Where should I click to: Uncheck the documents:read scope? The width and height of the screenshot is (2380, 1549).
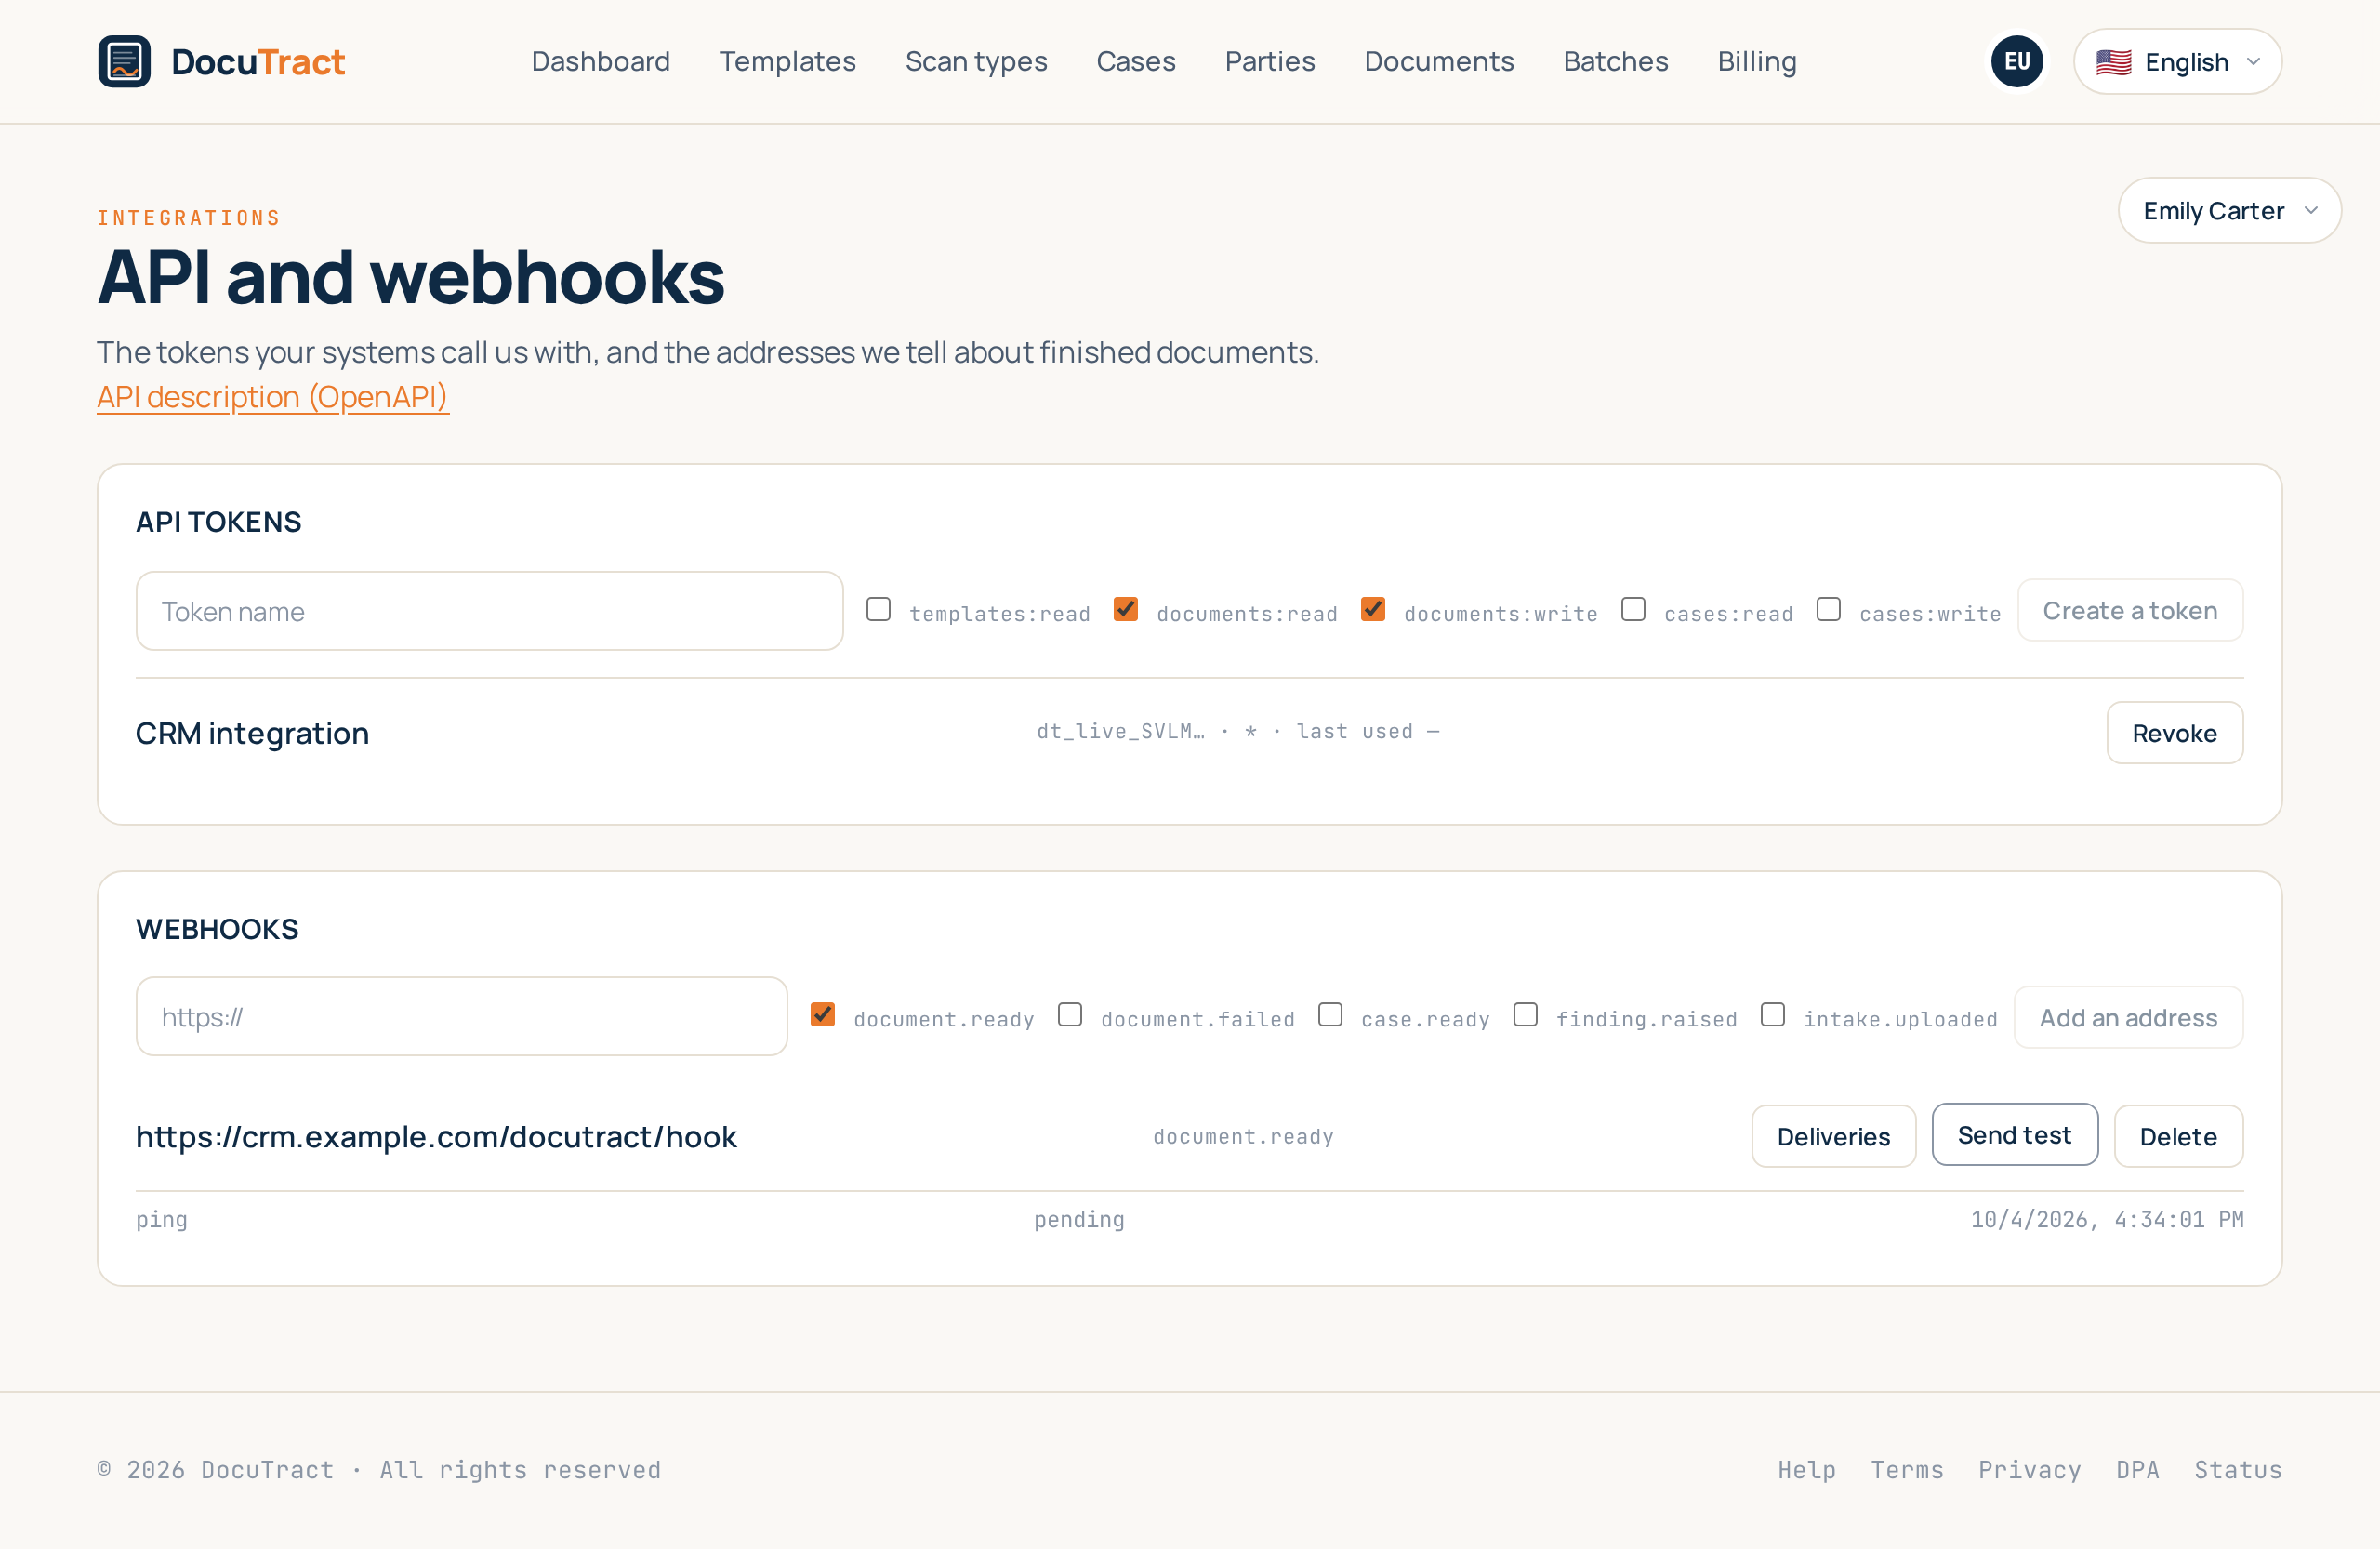point(1126,609)
